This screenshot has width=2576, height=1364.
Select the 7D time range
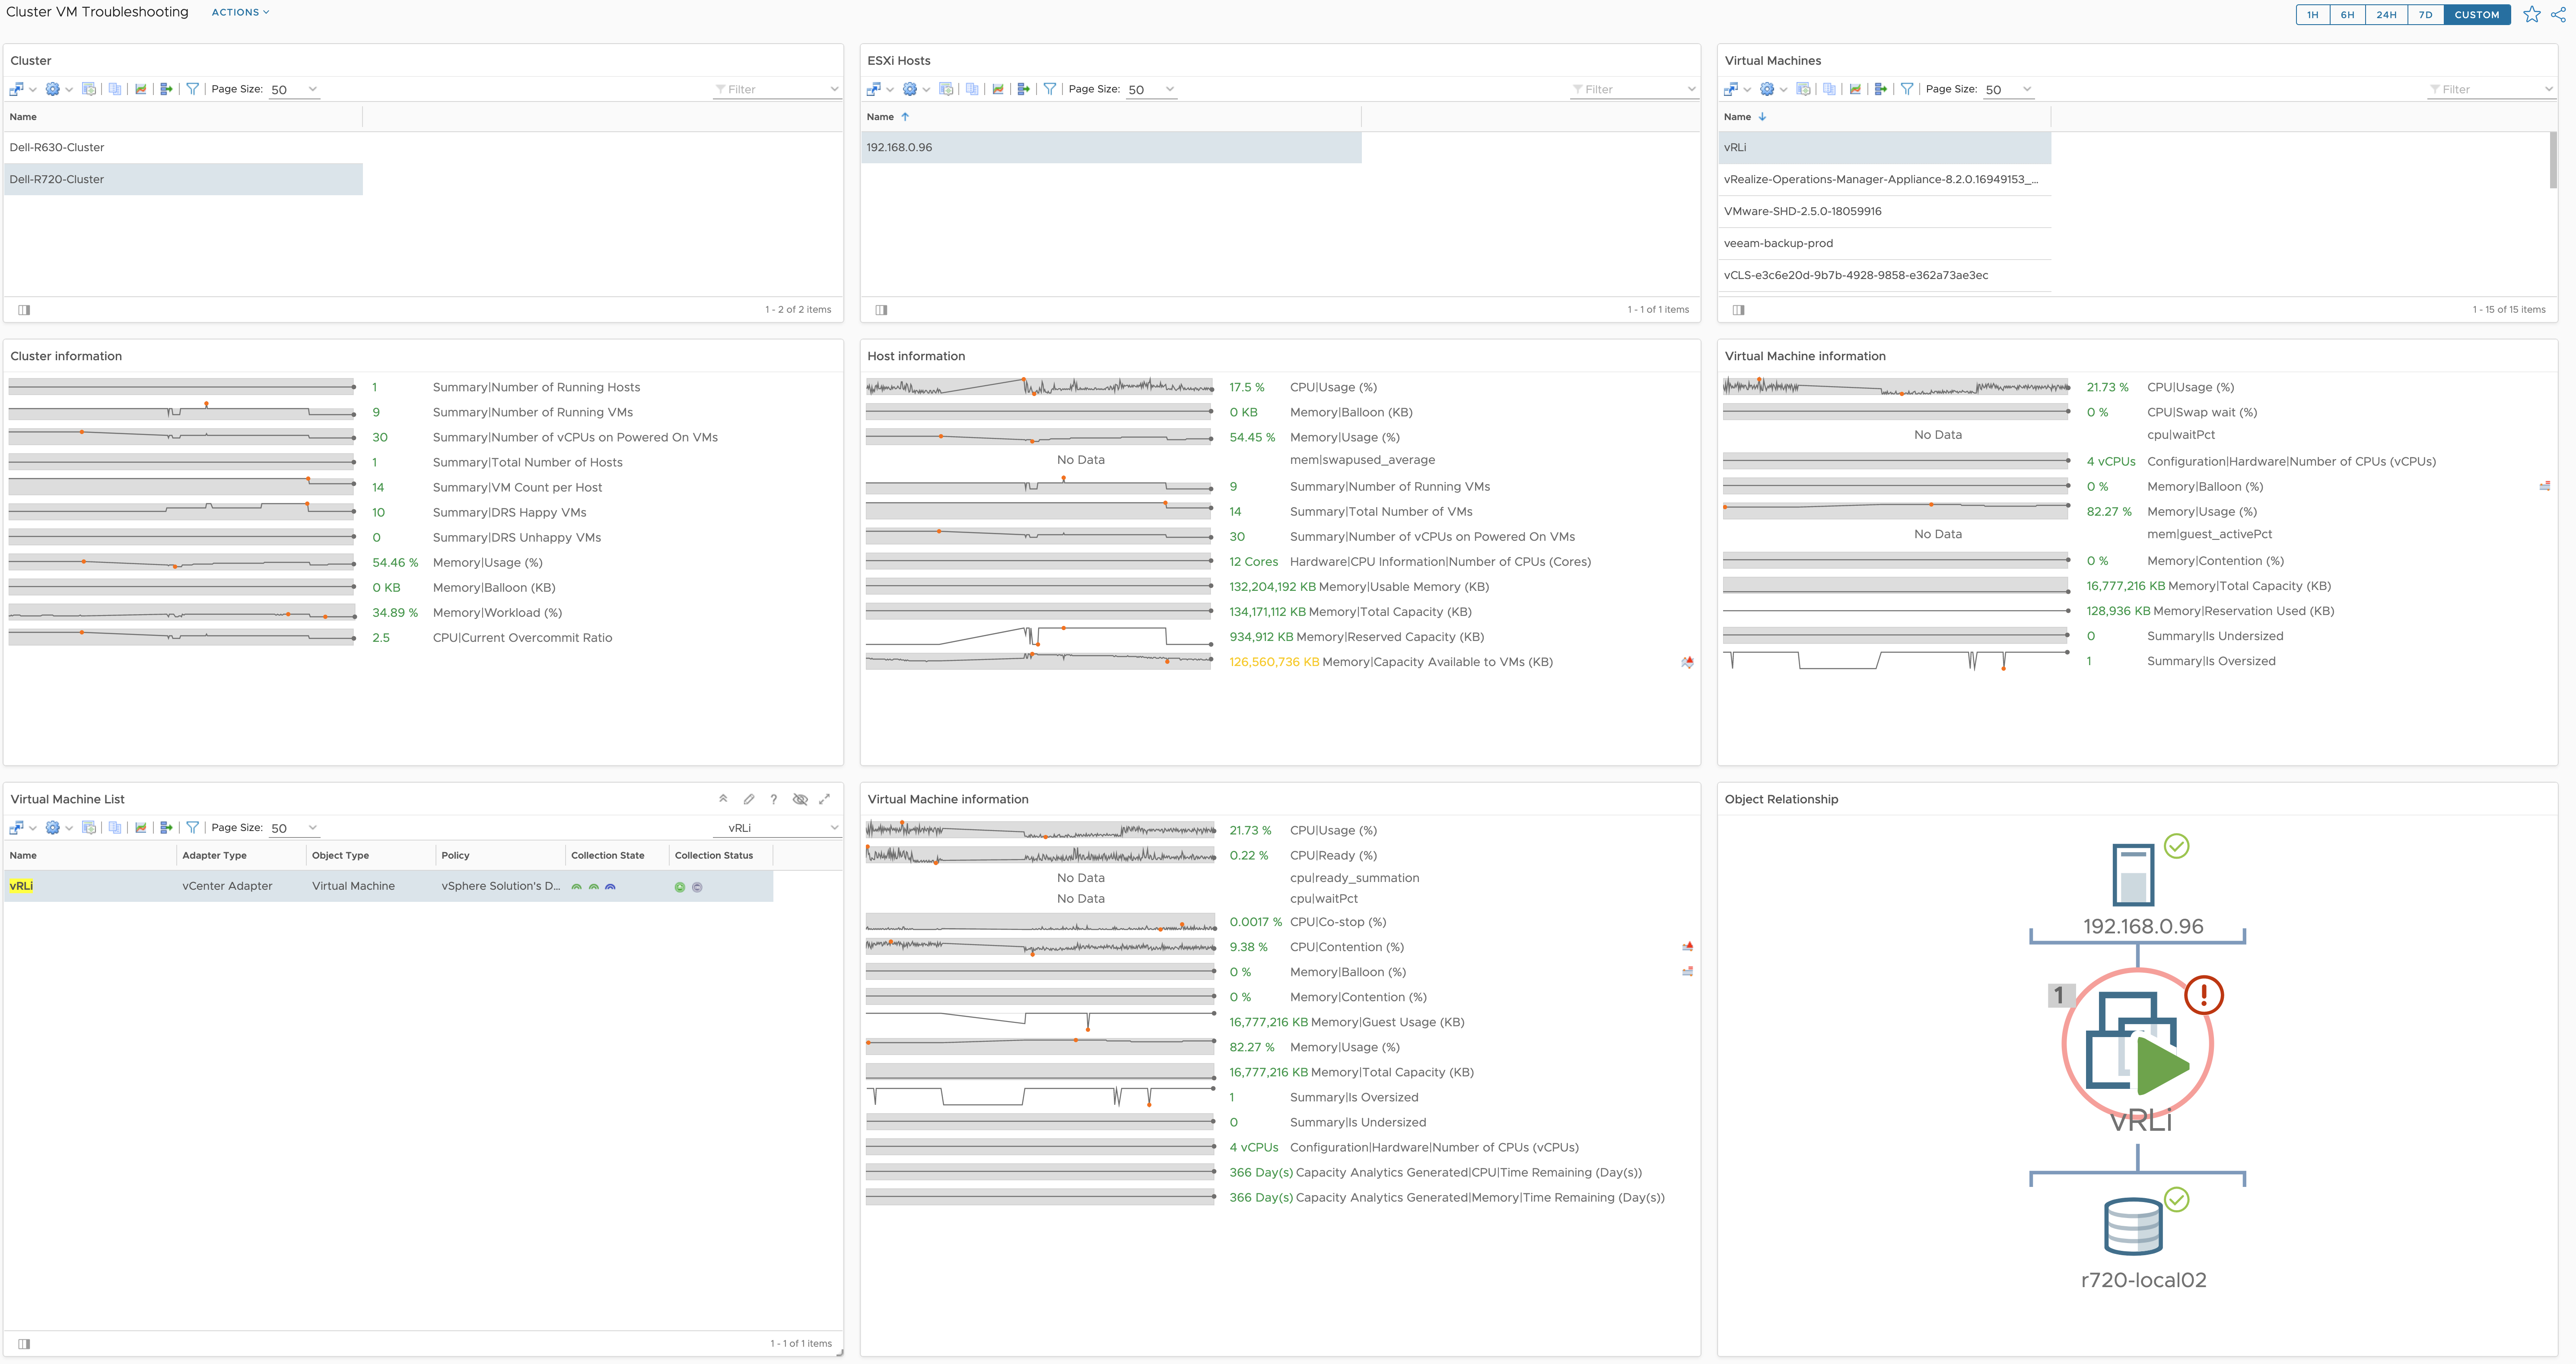[2425, 15]
